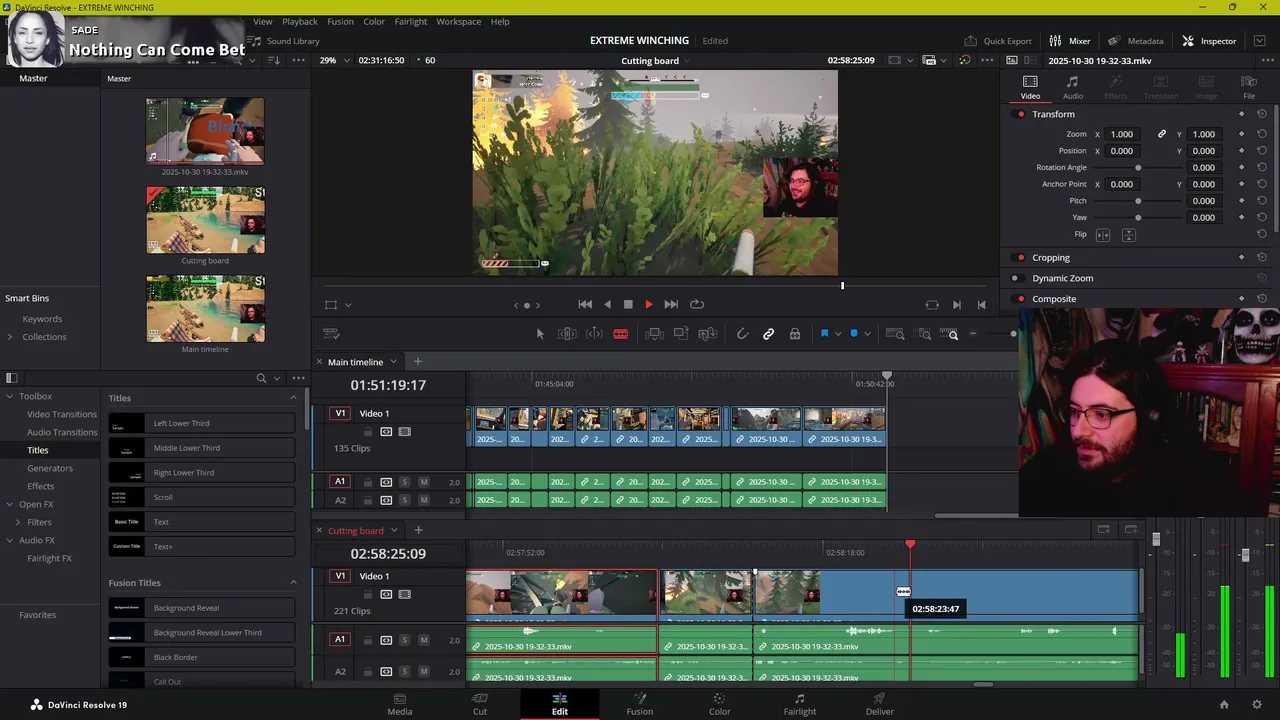Open the flag color dropdown arrow
The width and height of the screenshot is (1280, 720).
[838, 334]
